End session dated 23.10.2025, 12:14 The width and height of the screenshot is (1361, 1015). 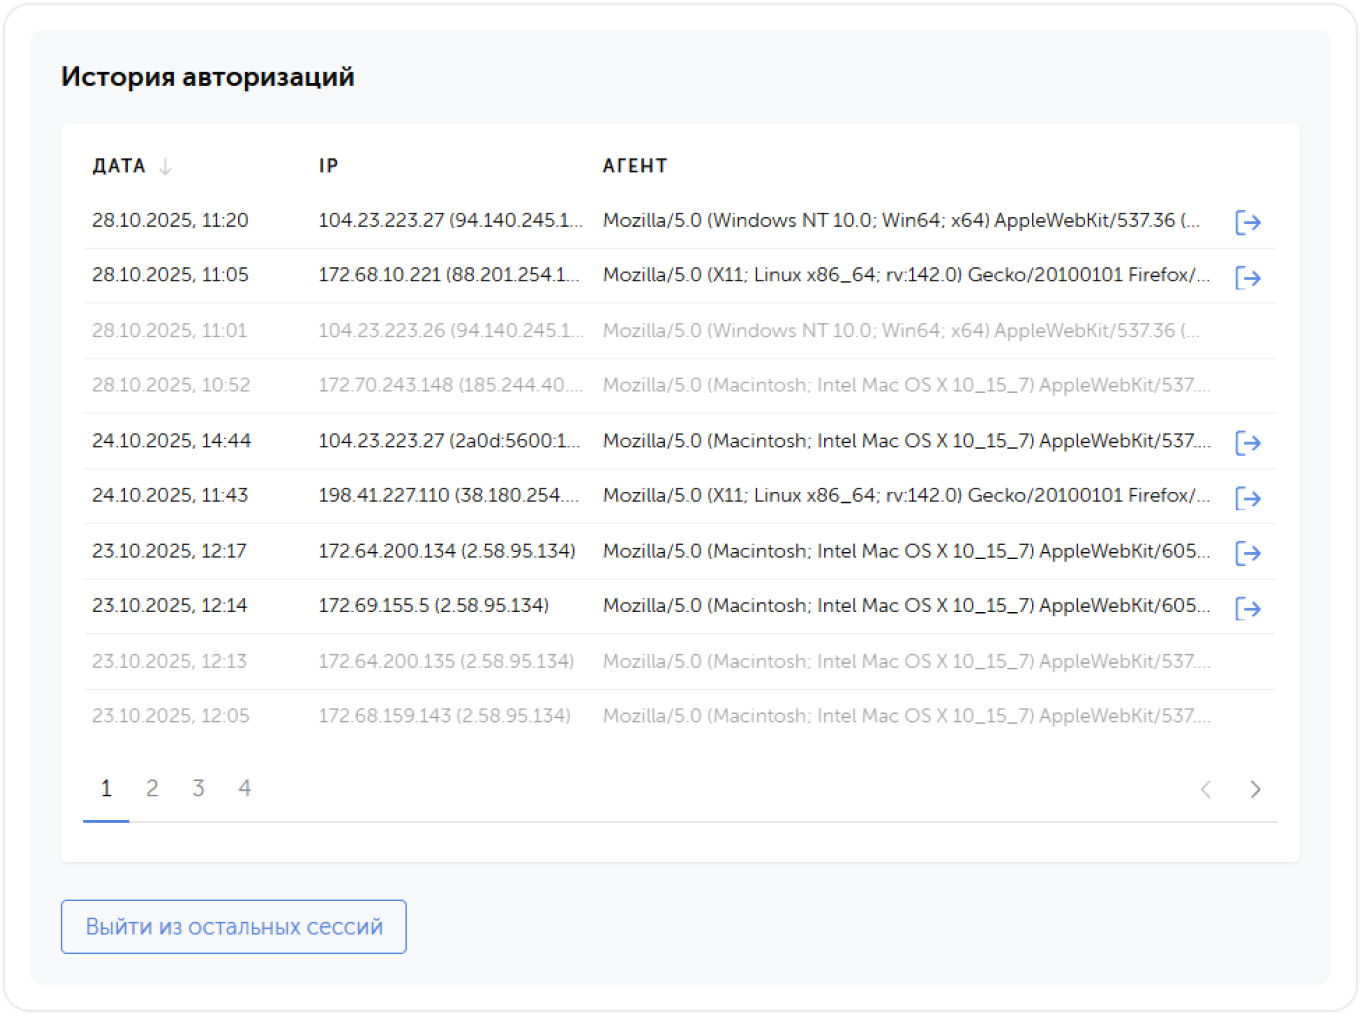tap(1247, 607)
